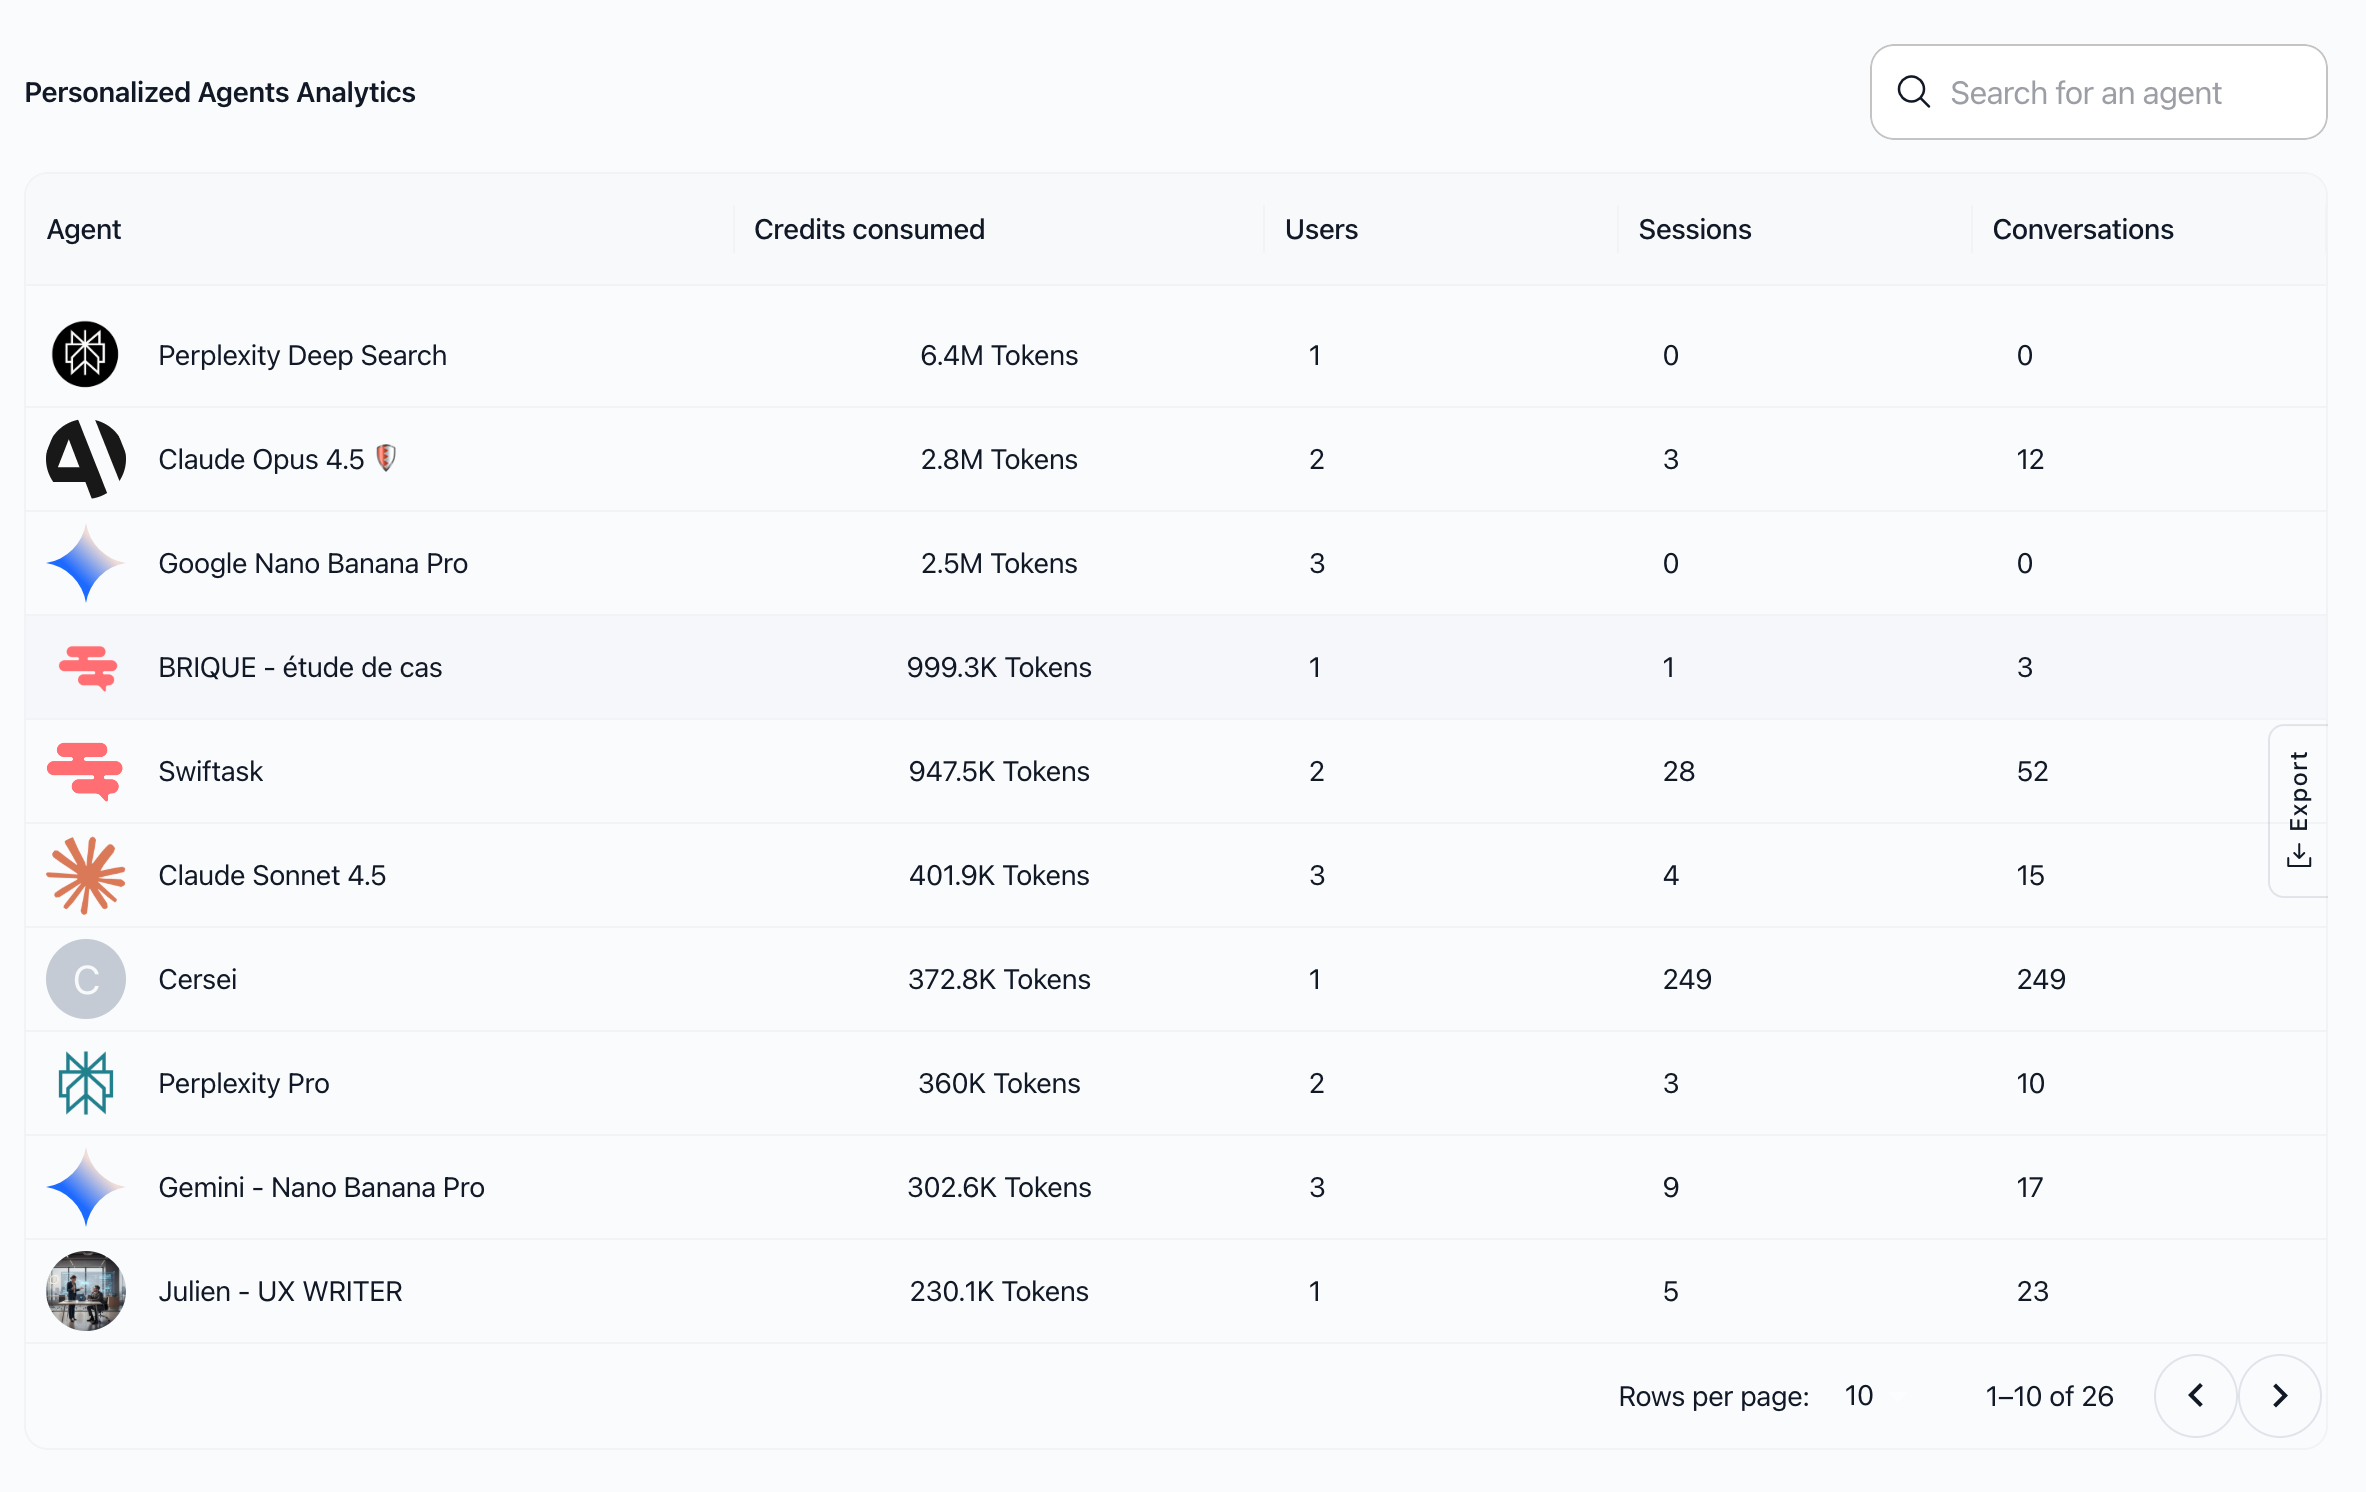Image resolution: width=2366 pixels, height=1492 pixels.
Task: Click the 372.8K Tokens credits value
Action: [999, 979]
